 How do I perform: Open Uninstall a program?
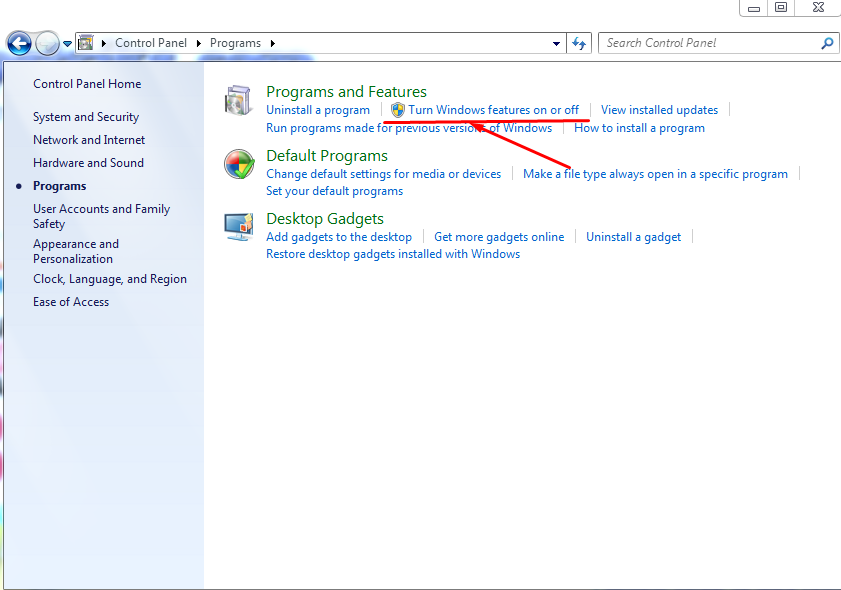pyautogui.click(x=318, y=110)
